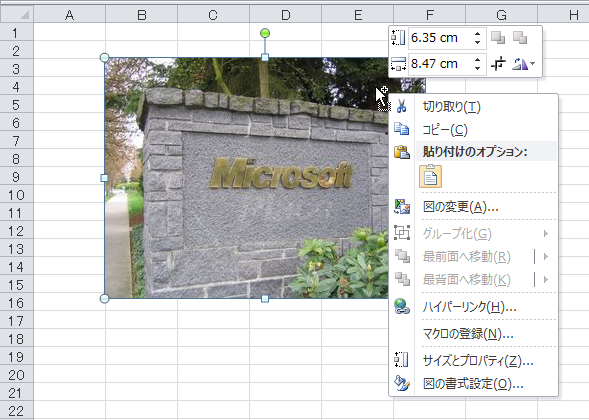Click the crop tool icon
The width and height of the screenshot is (589, 420).
pyautogui.click(x=498, y=64)
